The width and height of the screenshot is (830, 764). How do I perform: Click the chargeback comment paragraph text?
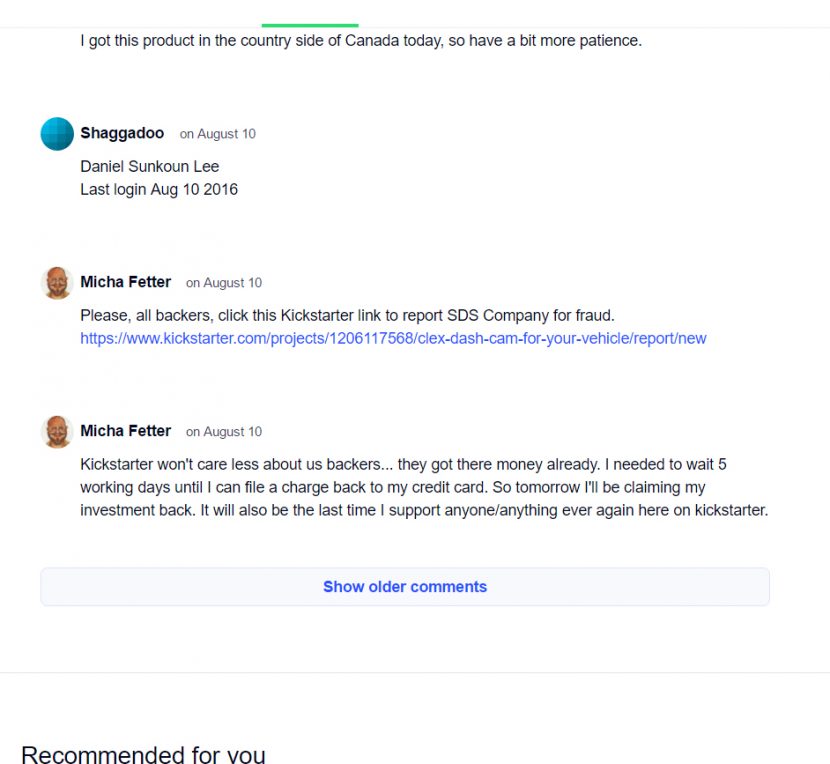point(423,488)
